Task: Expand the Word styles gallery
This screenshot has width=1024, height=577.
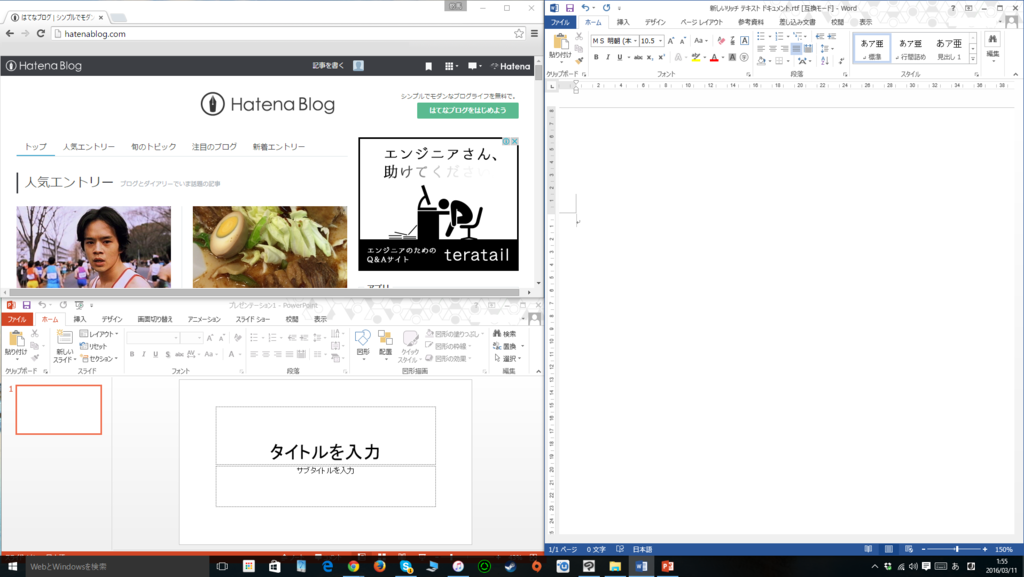Action: click(x=972, y=59)
